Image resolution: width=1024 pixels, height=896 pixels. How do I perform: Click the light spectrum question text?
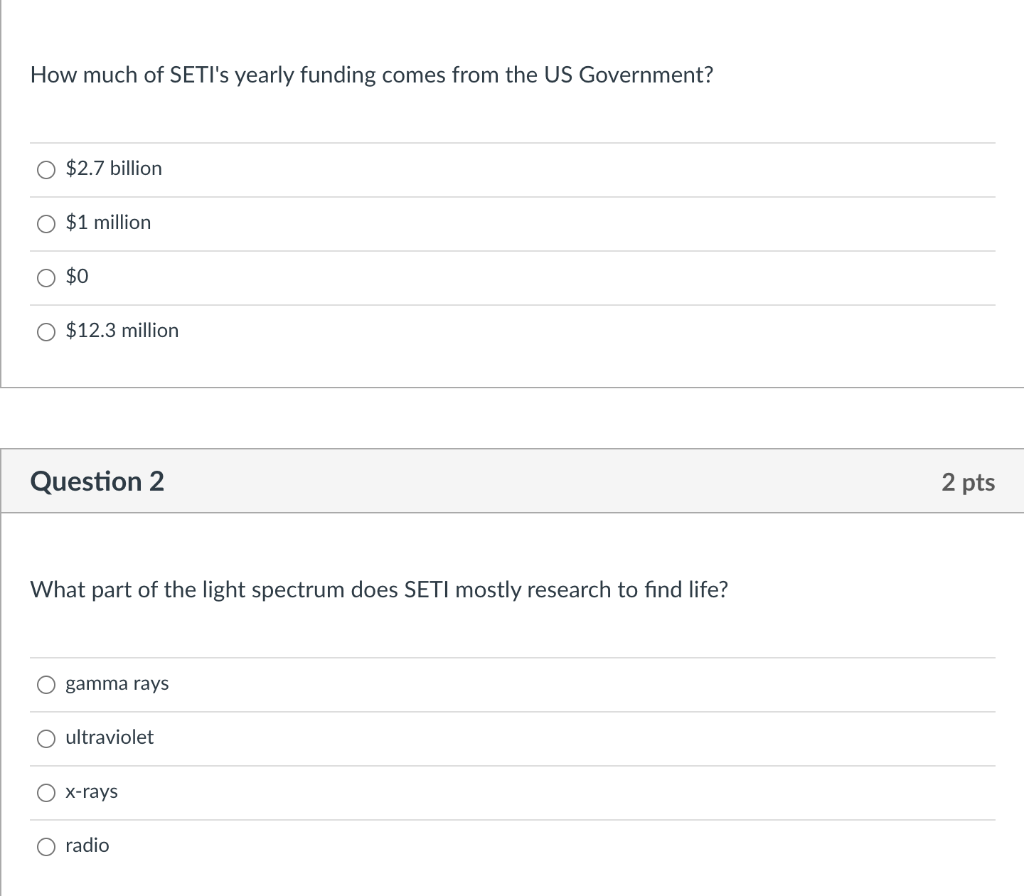(380, 590)
